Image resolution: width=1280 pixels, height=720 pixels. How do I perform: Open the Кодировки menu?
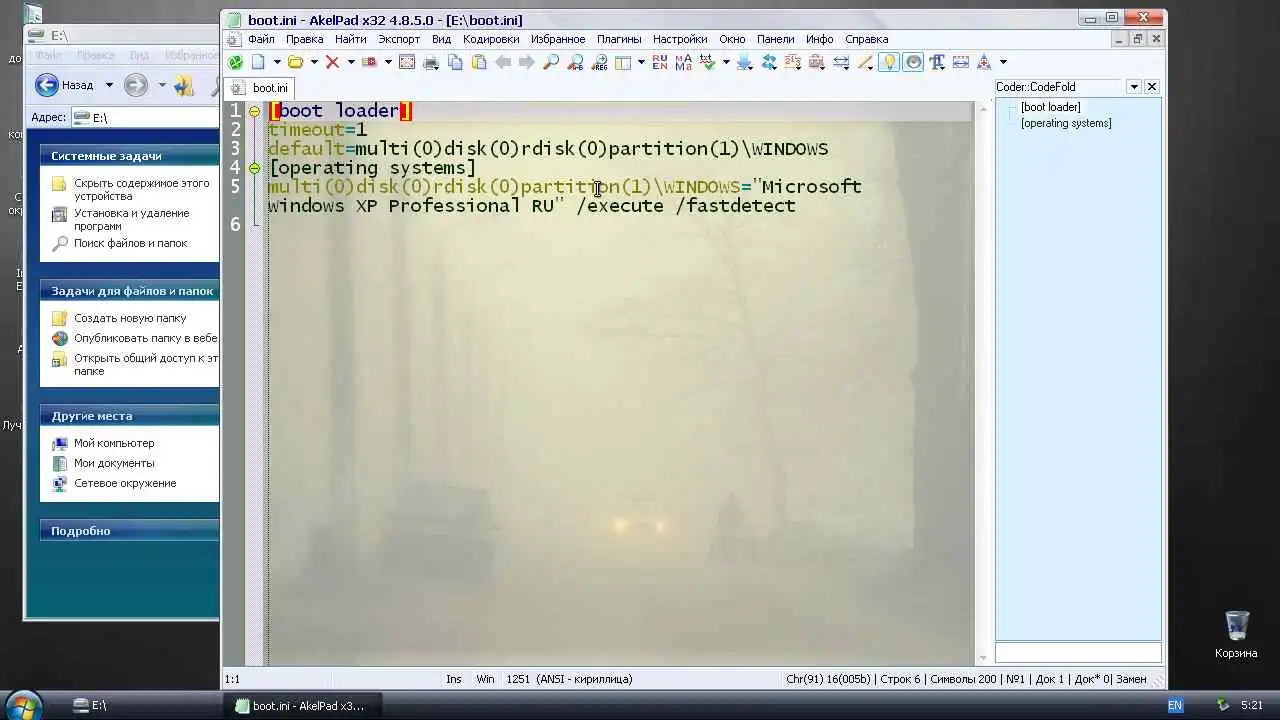pyautogui.click(x=491, y=39)
